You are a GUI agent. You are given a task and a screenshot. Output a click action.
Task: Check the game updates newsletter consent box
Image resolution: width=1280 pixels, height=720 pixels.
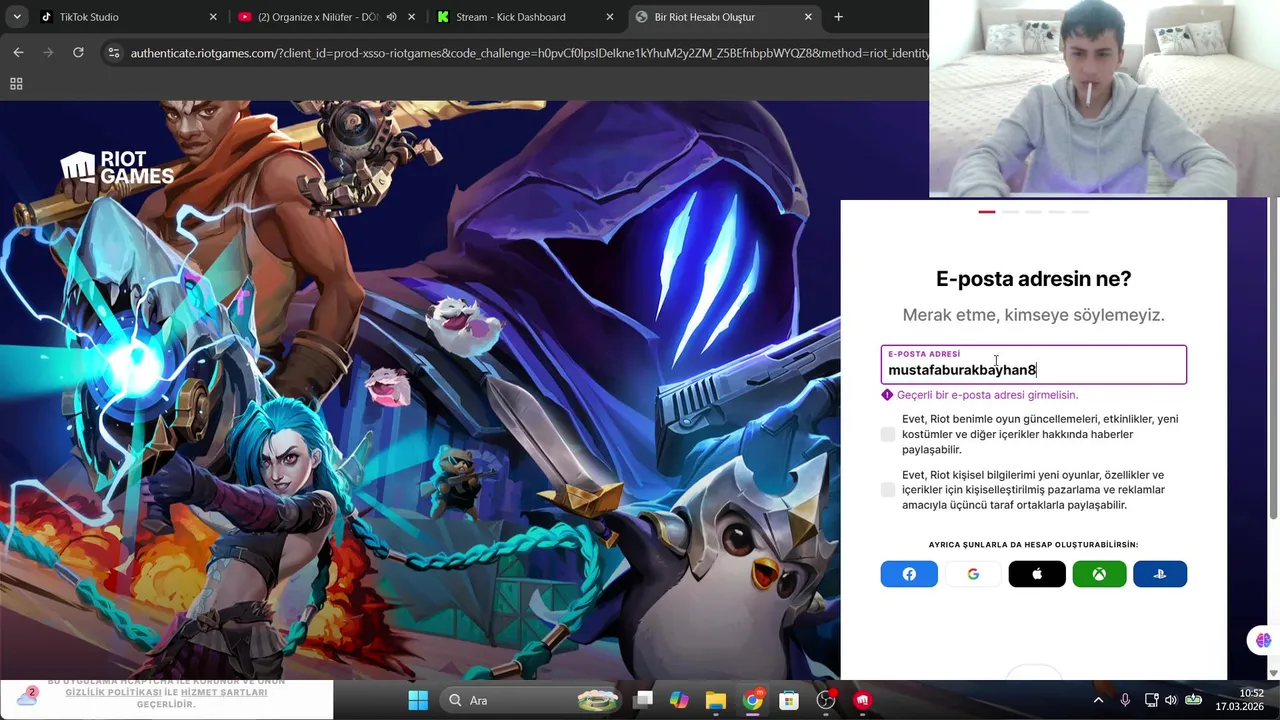pyautogui.click(x=888, y=434)
